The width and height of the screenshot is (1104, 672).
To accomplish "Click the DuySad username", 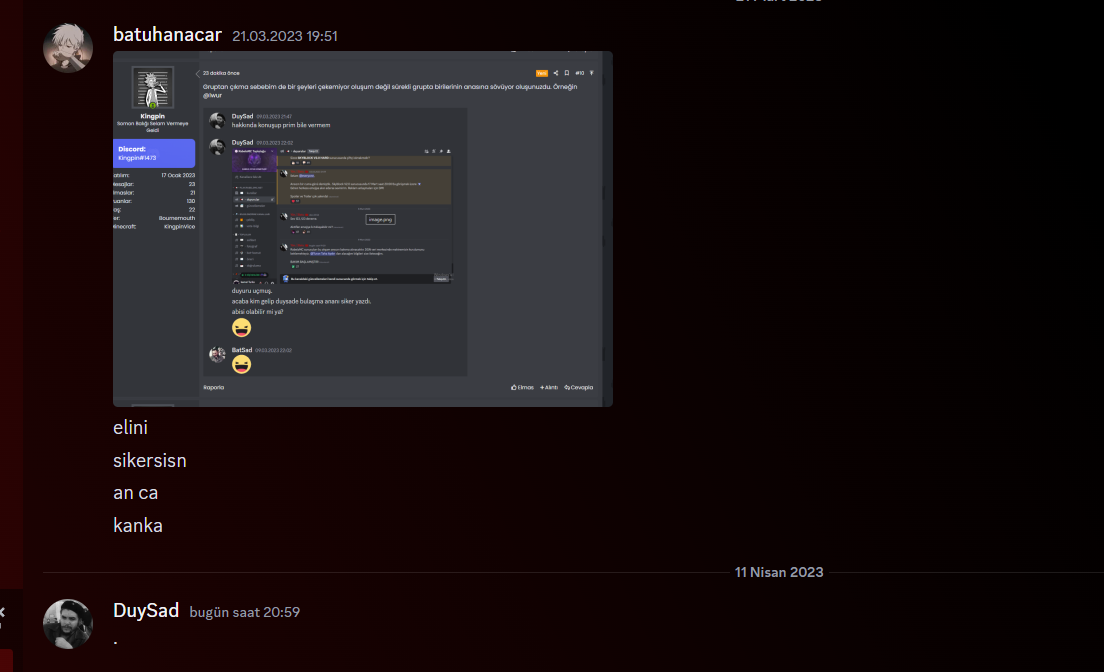I will click(x=146, y=611).
